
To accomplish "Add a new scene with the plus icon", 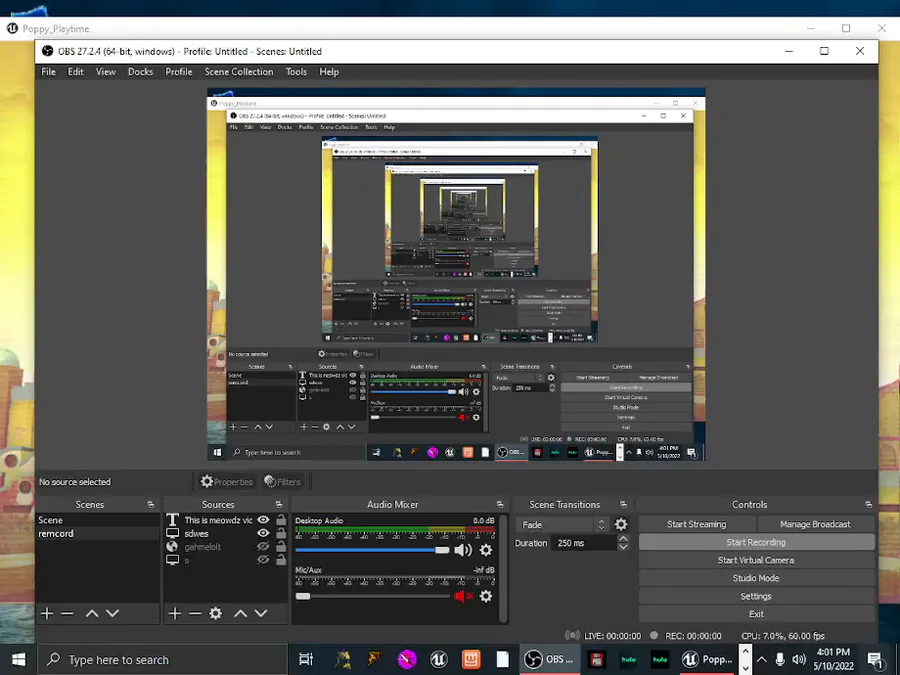I will [x=47, y=613].
